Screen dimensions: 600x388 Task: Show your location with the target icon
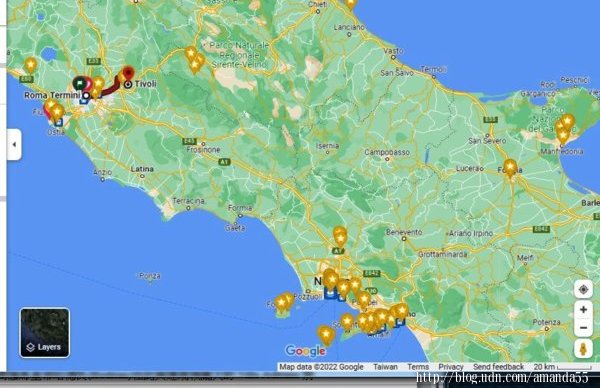pyautogui.click(x=583, y=290)
